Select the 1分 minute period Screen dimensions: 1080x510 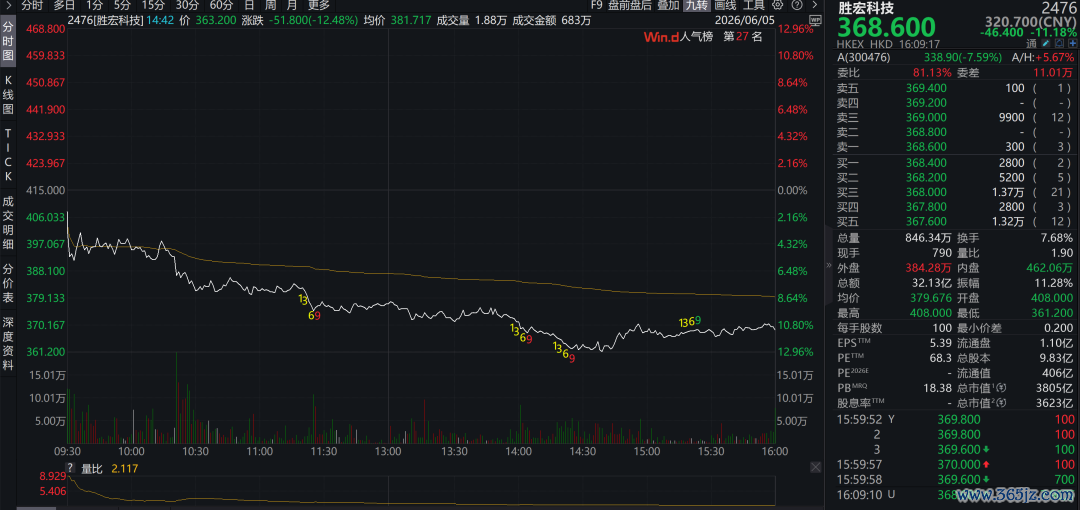[x=94, y=5]
